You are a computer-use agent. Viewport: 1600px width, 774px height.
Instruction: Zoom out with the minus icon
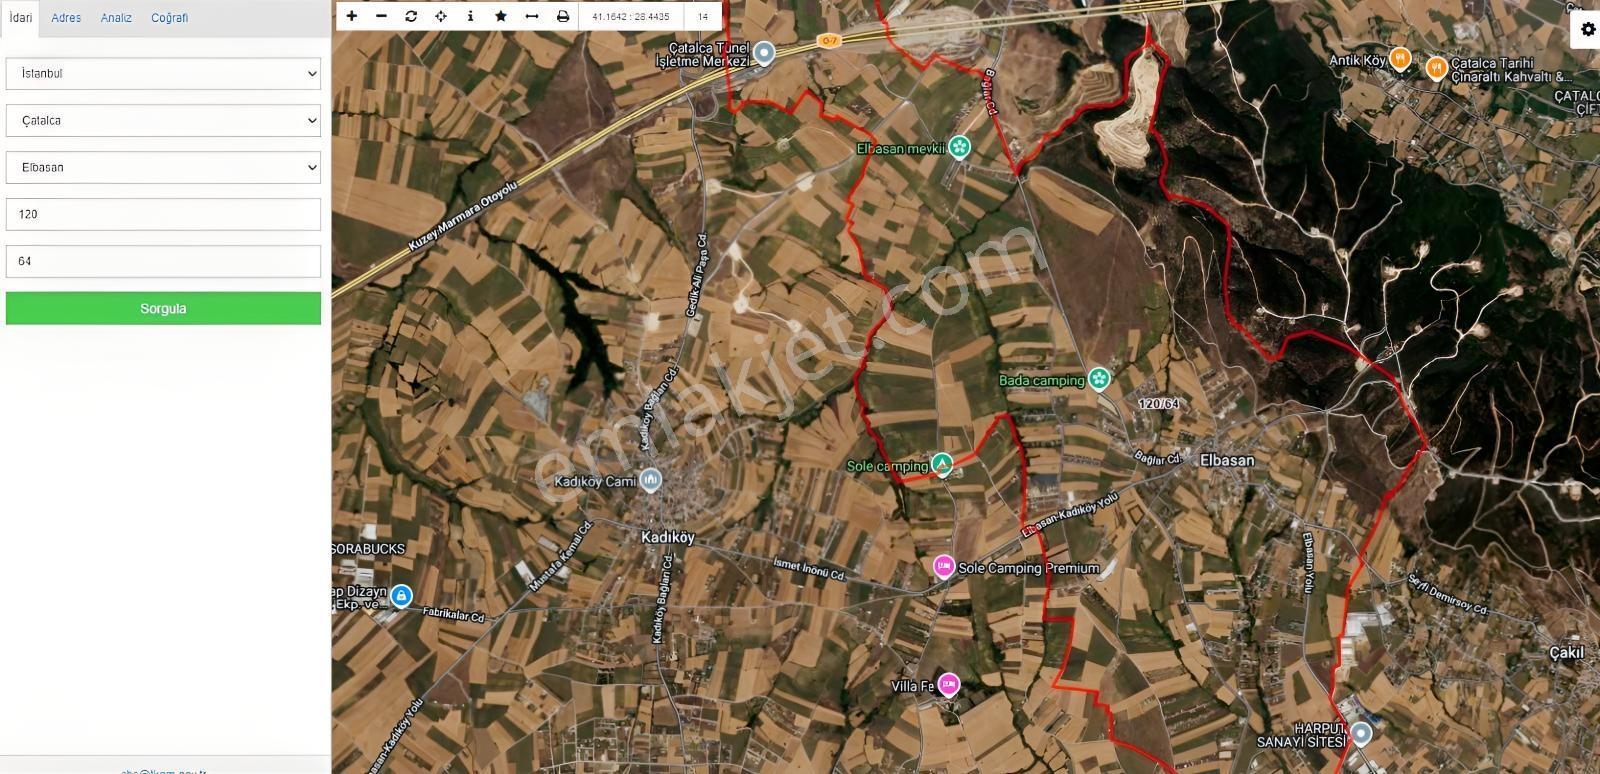381,16
